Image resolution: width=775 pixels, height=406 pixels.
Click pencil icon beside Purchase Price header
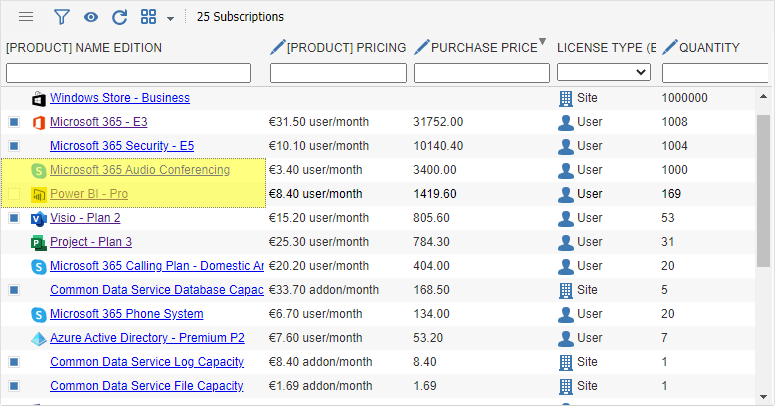pos(422,47)
